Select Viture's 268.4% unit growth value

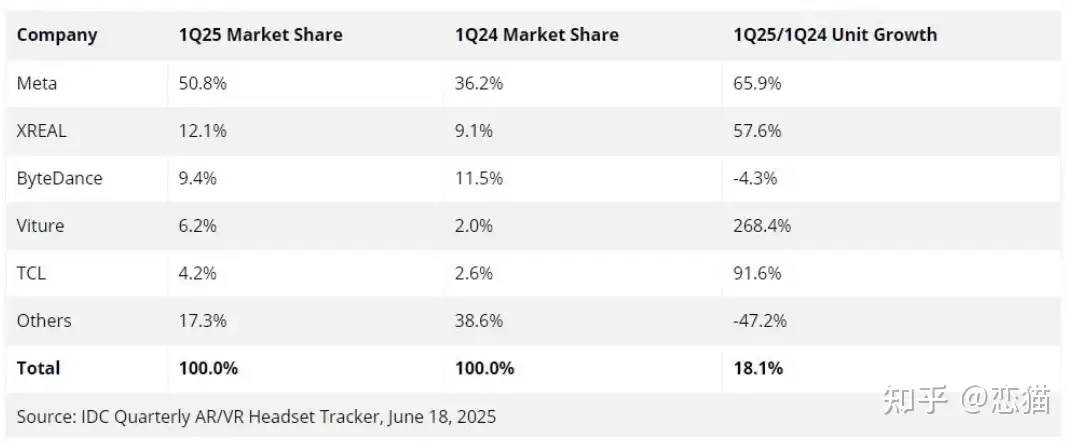pos(762,225)
